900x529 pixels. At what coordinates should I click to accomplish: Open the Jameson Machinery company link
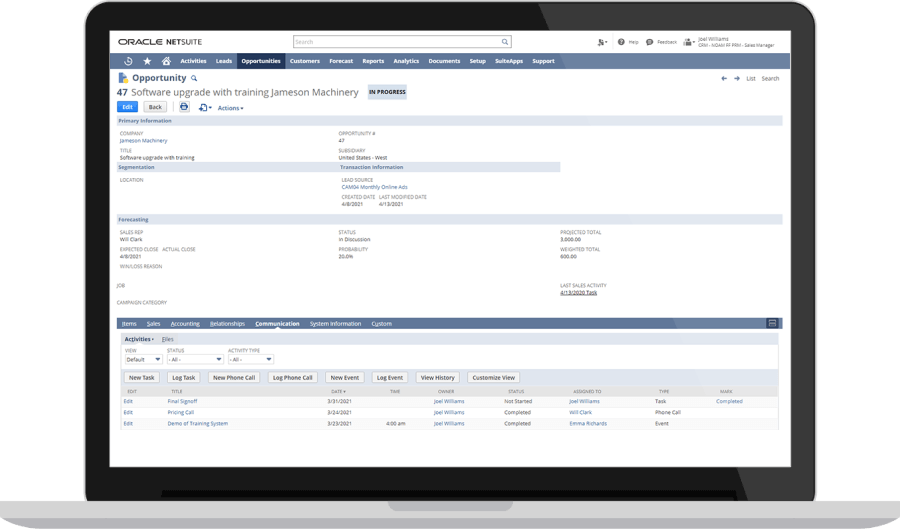tap(143, 141)
